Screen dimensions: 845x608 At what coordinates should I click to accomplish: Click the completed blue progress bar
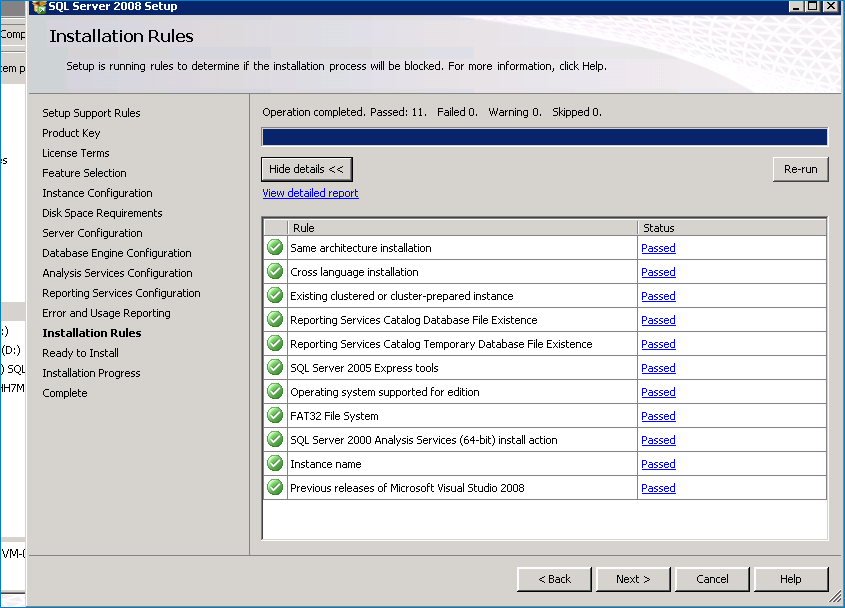tap(544, 137)
